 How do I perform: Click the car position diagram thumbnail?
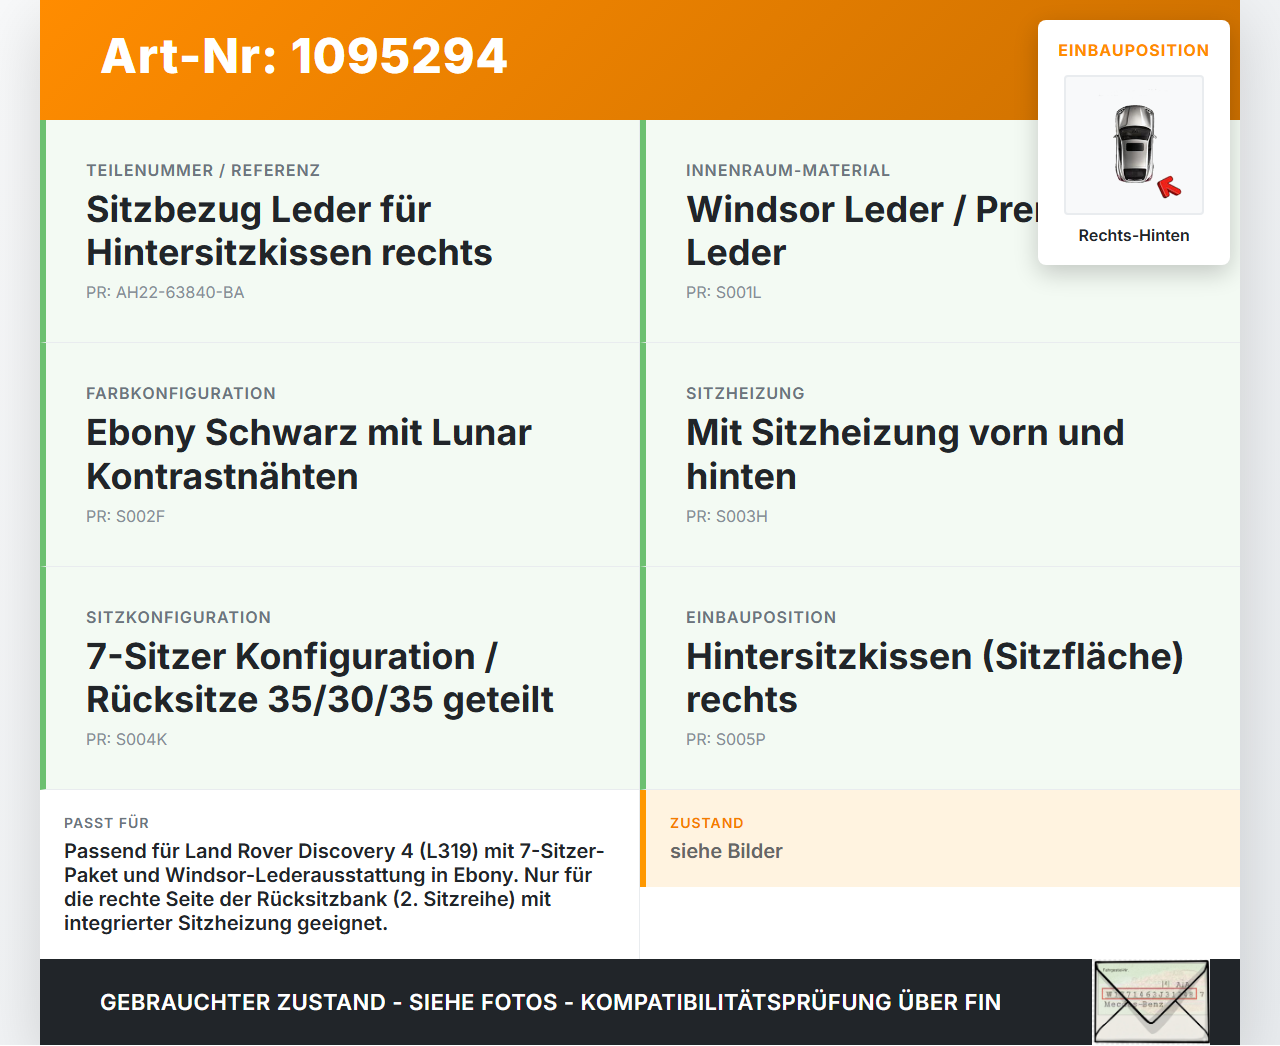click(1134, 145)
